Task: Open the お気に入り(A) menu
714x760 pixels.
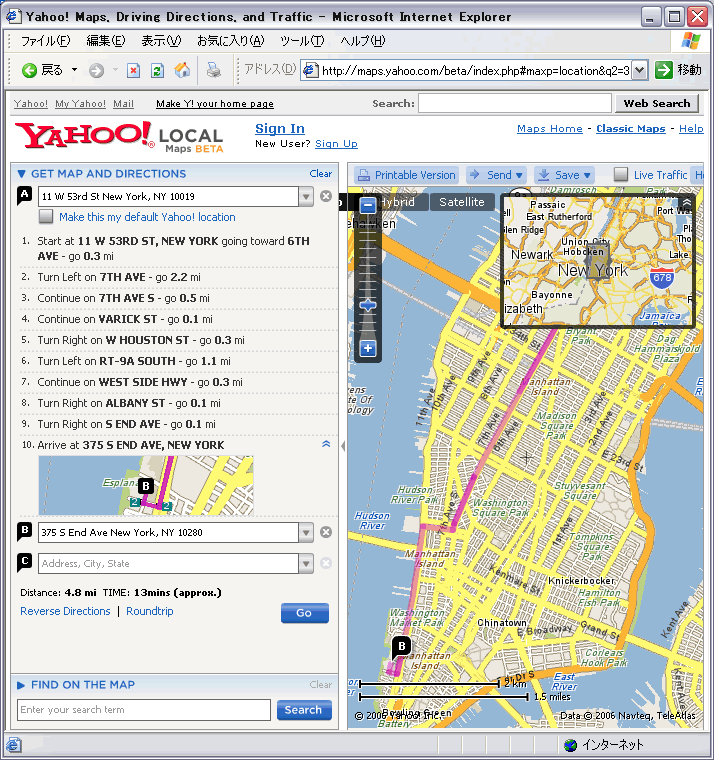Action: coord(231,41)
